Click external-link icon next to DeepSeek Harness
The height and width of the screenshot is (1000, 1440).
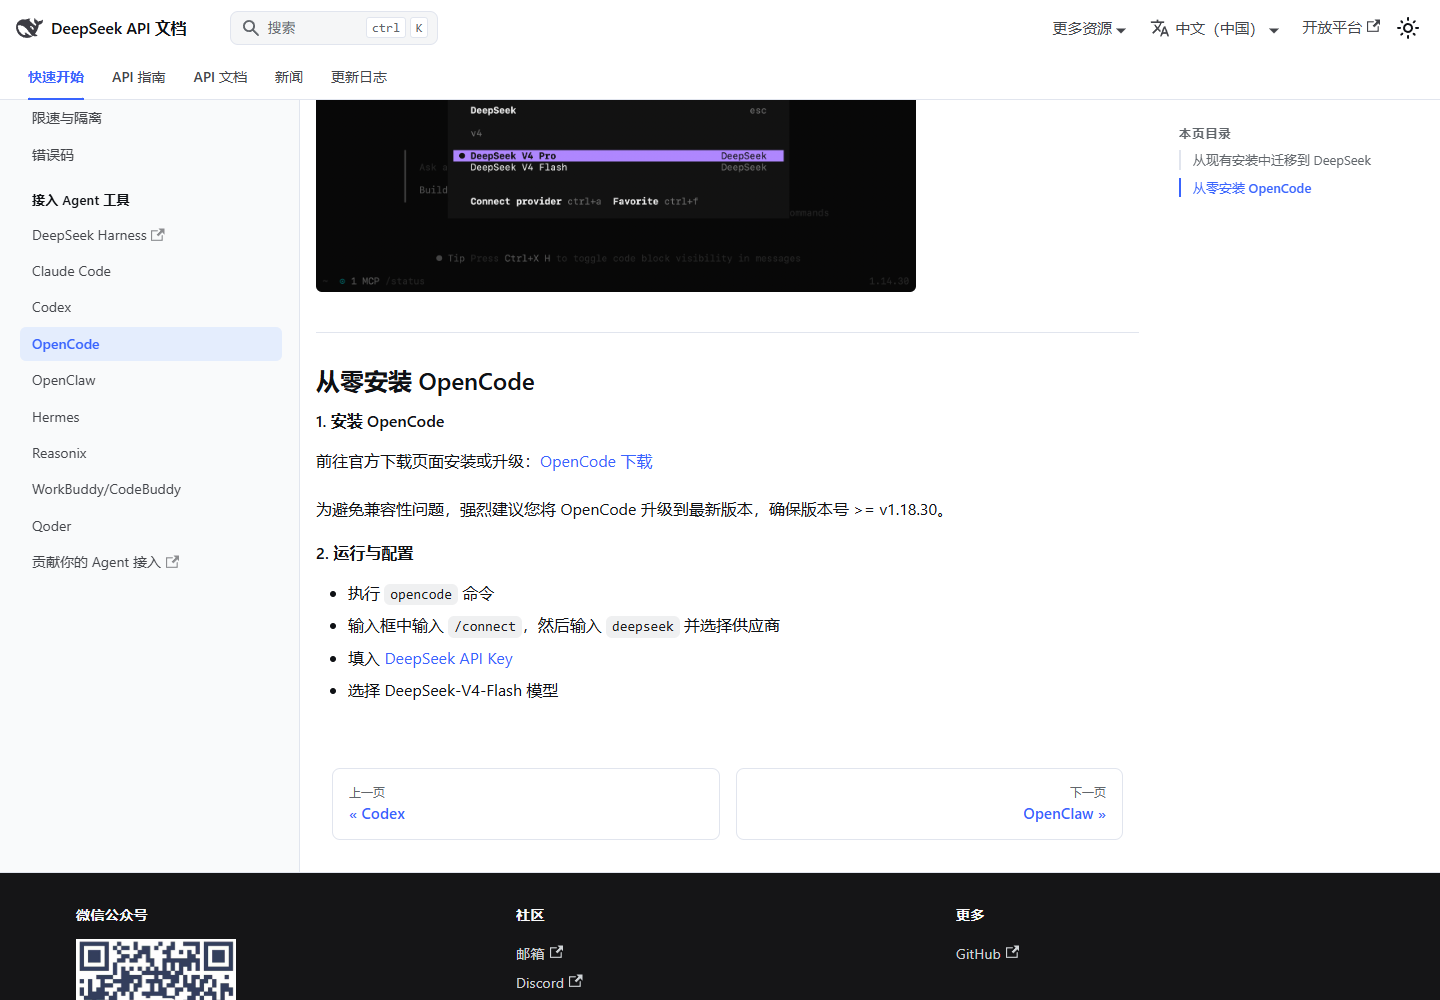tap(158, 235)
